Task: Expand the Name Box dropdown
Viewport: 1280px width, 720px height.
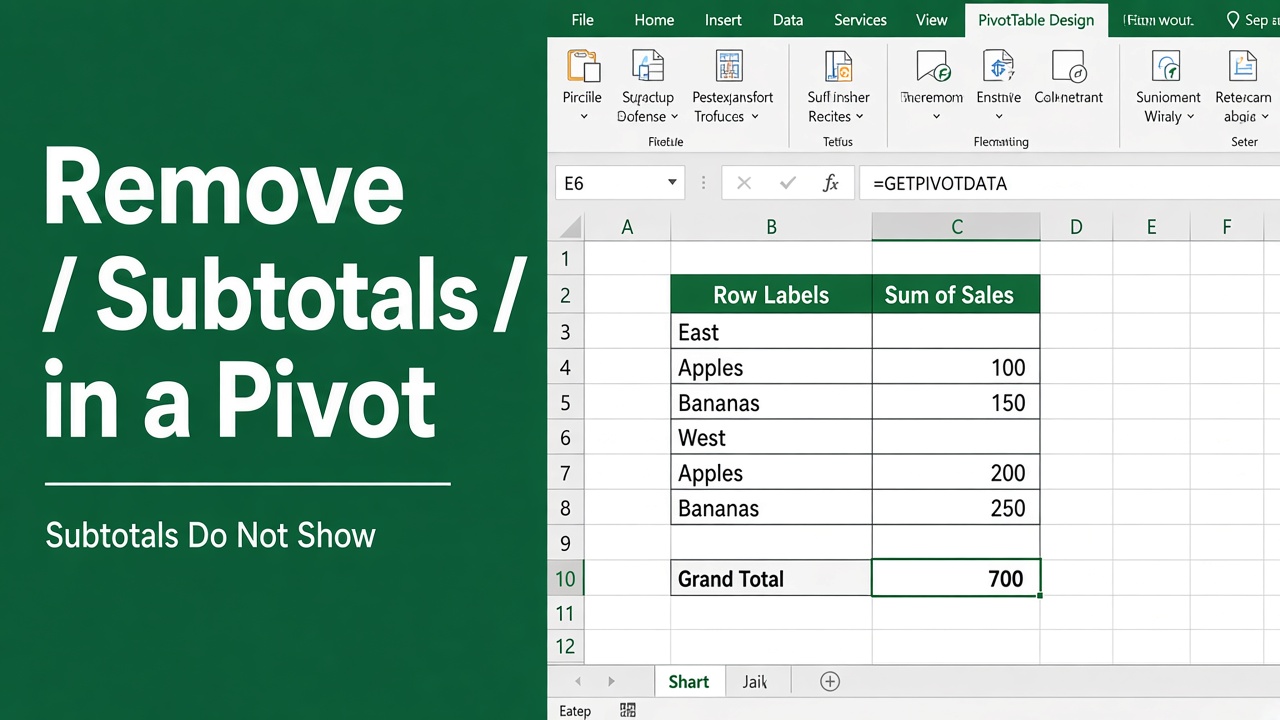Action: pos(672,183)
